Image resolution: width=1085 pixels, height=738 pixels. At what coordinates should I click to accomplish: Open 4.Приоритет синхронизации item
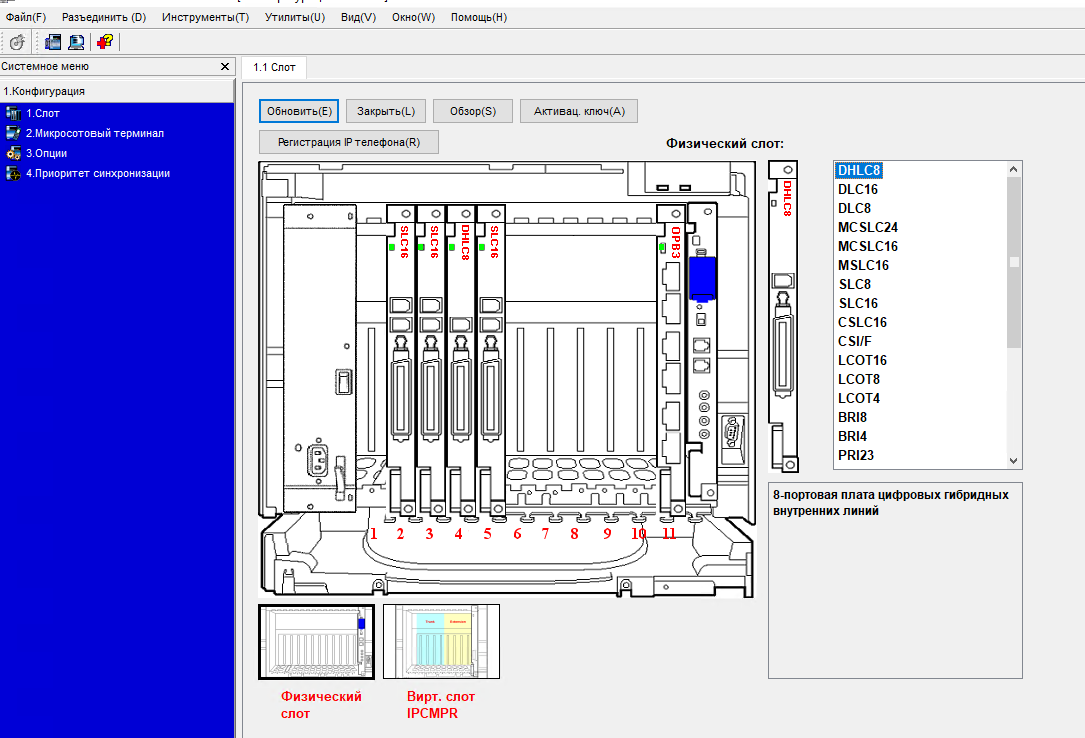click(x=98, y=174)
